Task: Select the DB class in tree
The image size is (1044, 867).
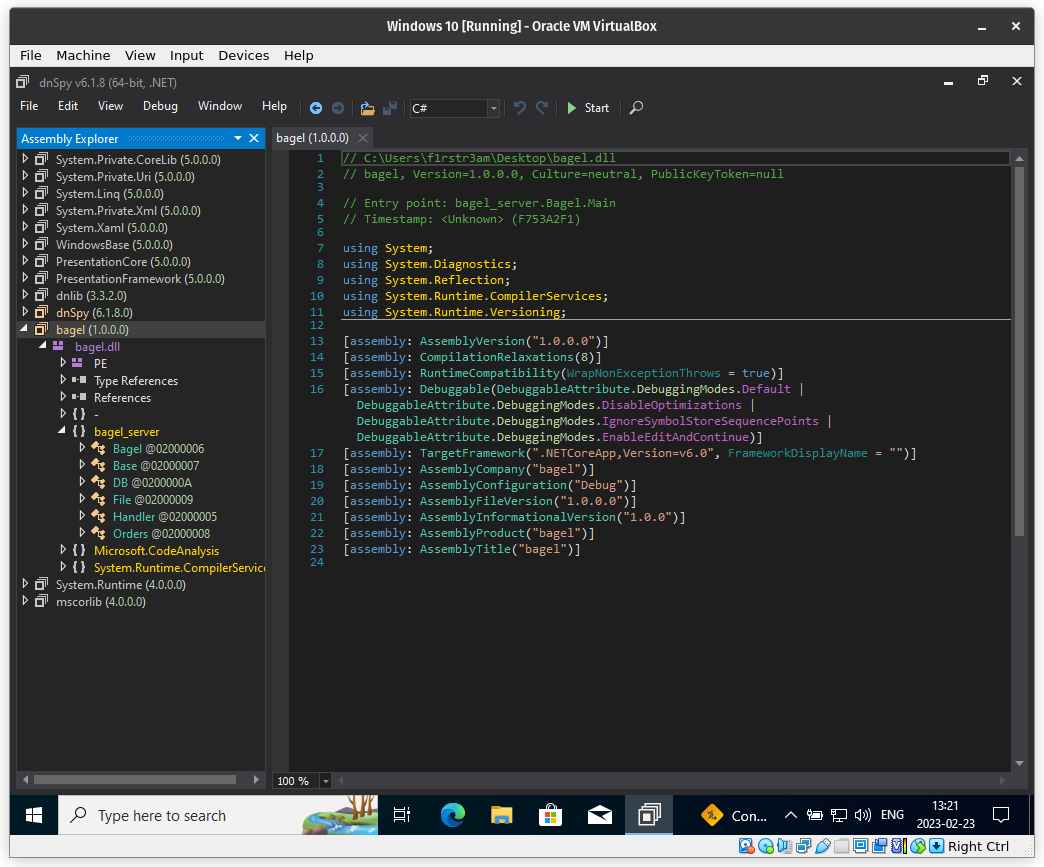Action: coord(120,483)
